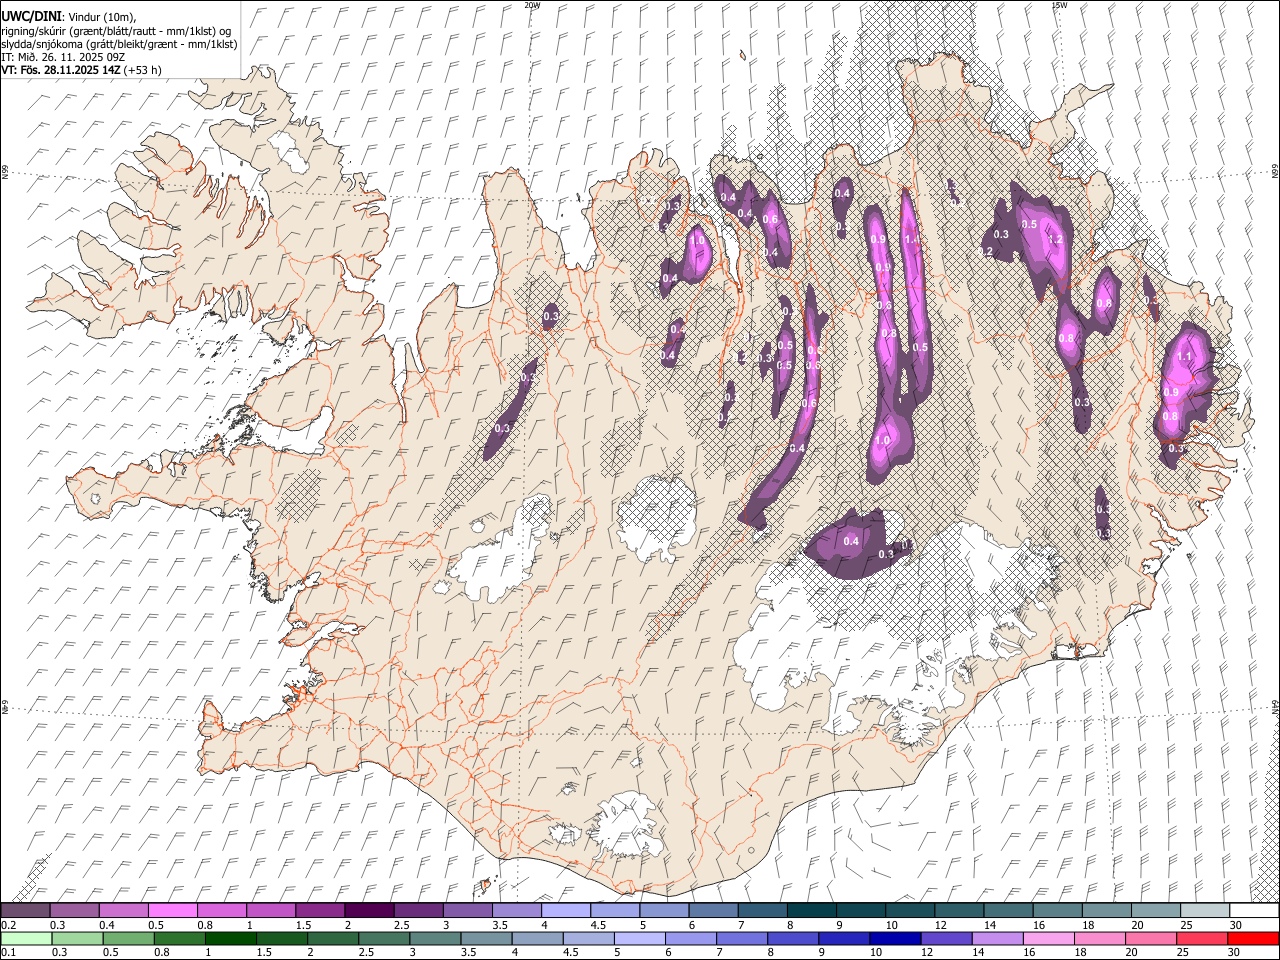
Task: Click the darkest green 1 rain legend swatch
Action: pyautogui.click(x=231, y=939)
